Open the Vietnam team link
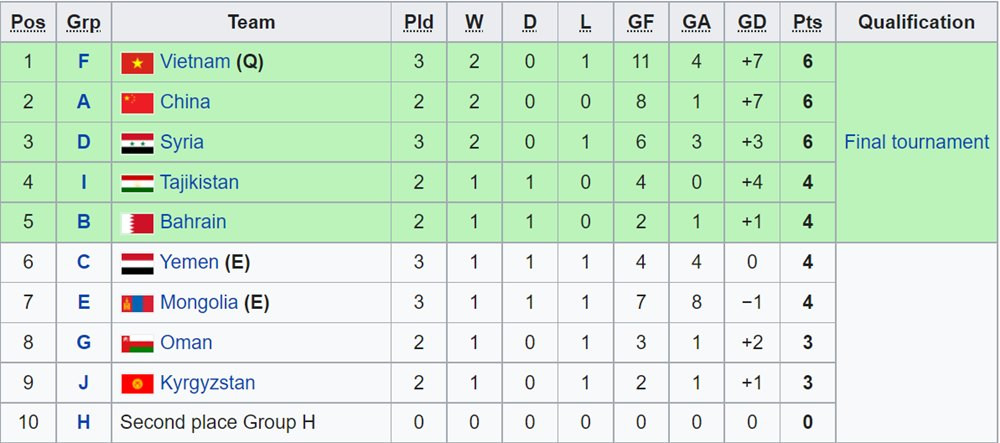The width and height of the screenshot is (1000, 443). pyautogui.click(x=195, y=62)
